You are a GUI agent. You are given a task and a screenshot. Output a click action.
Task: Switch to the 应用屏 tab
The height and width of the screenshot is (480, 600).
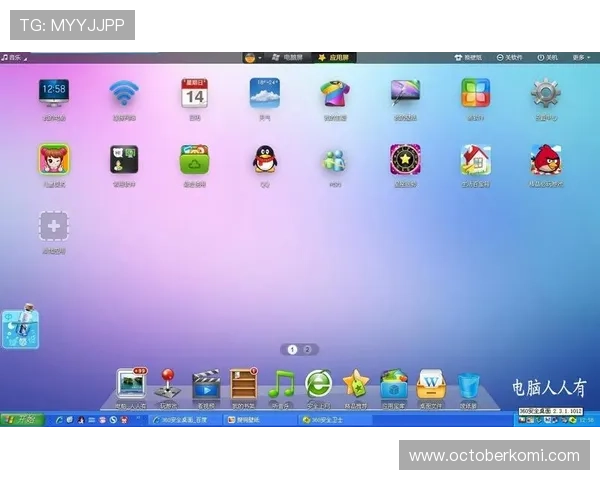coord(334,57)
